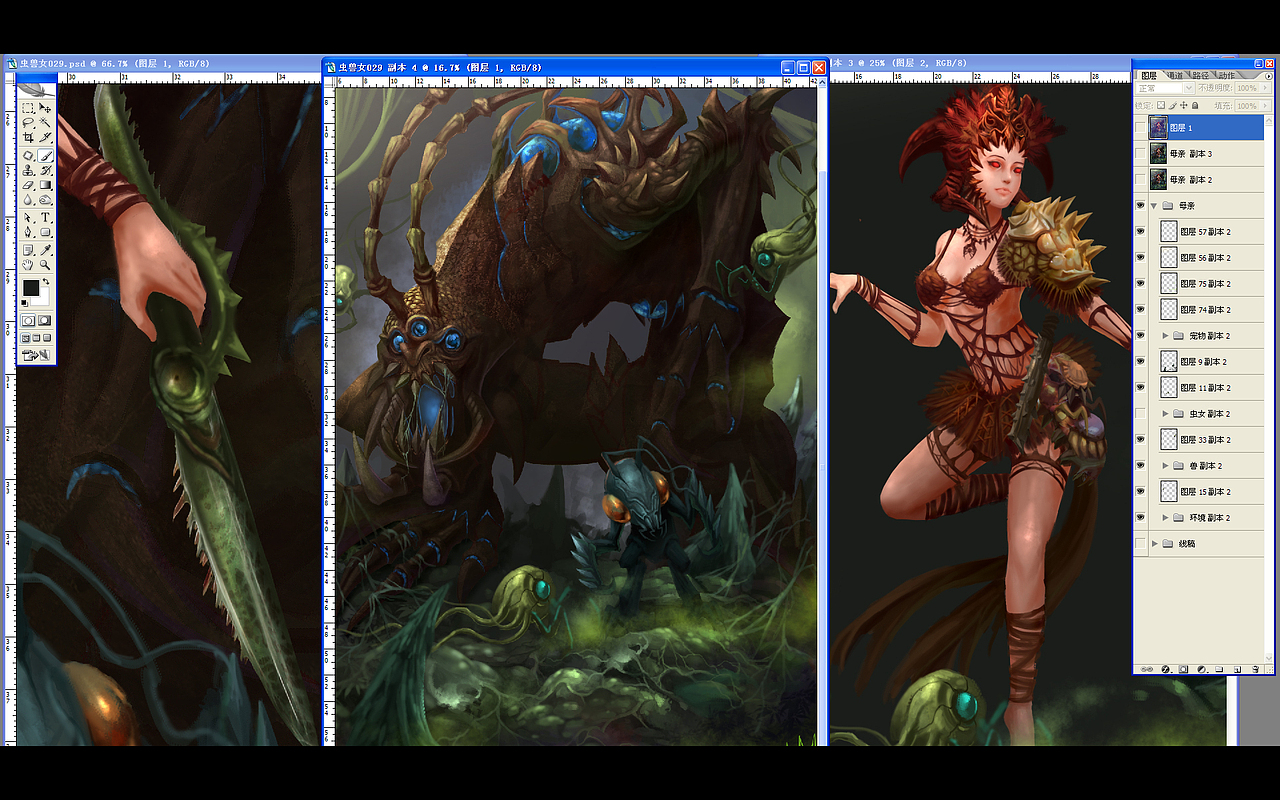Expand the 环境 副本 2 group
The height and width of the screenshot is (800, 1280).
(x=1165, y=518)
